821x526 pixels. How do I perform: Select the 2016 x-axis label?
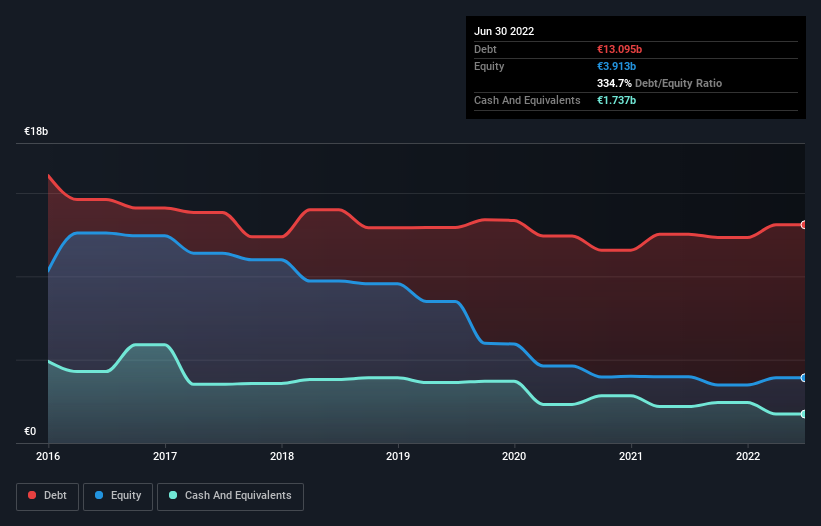tap(48, 456)
